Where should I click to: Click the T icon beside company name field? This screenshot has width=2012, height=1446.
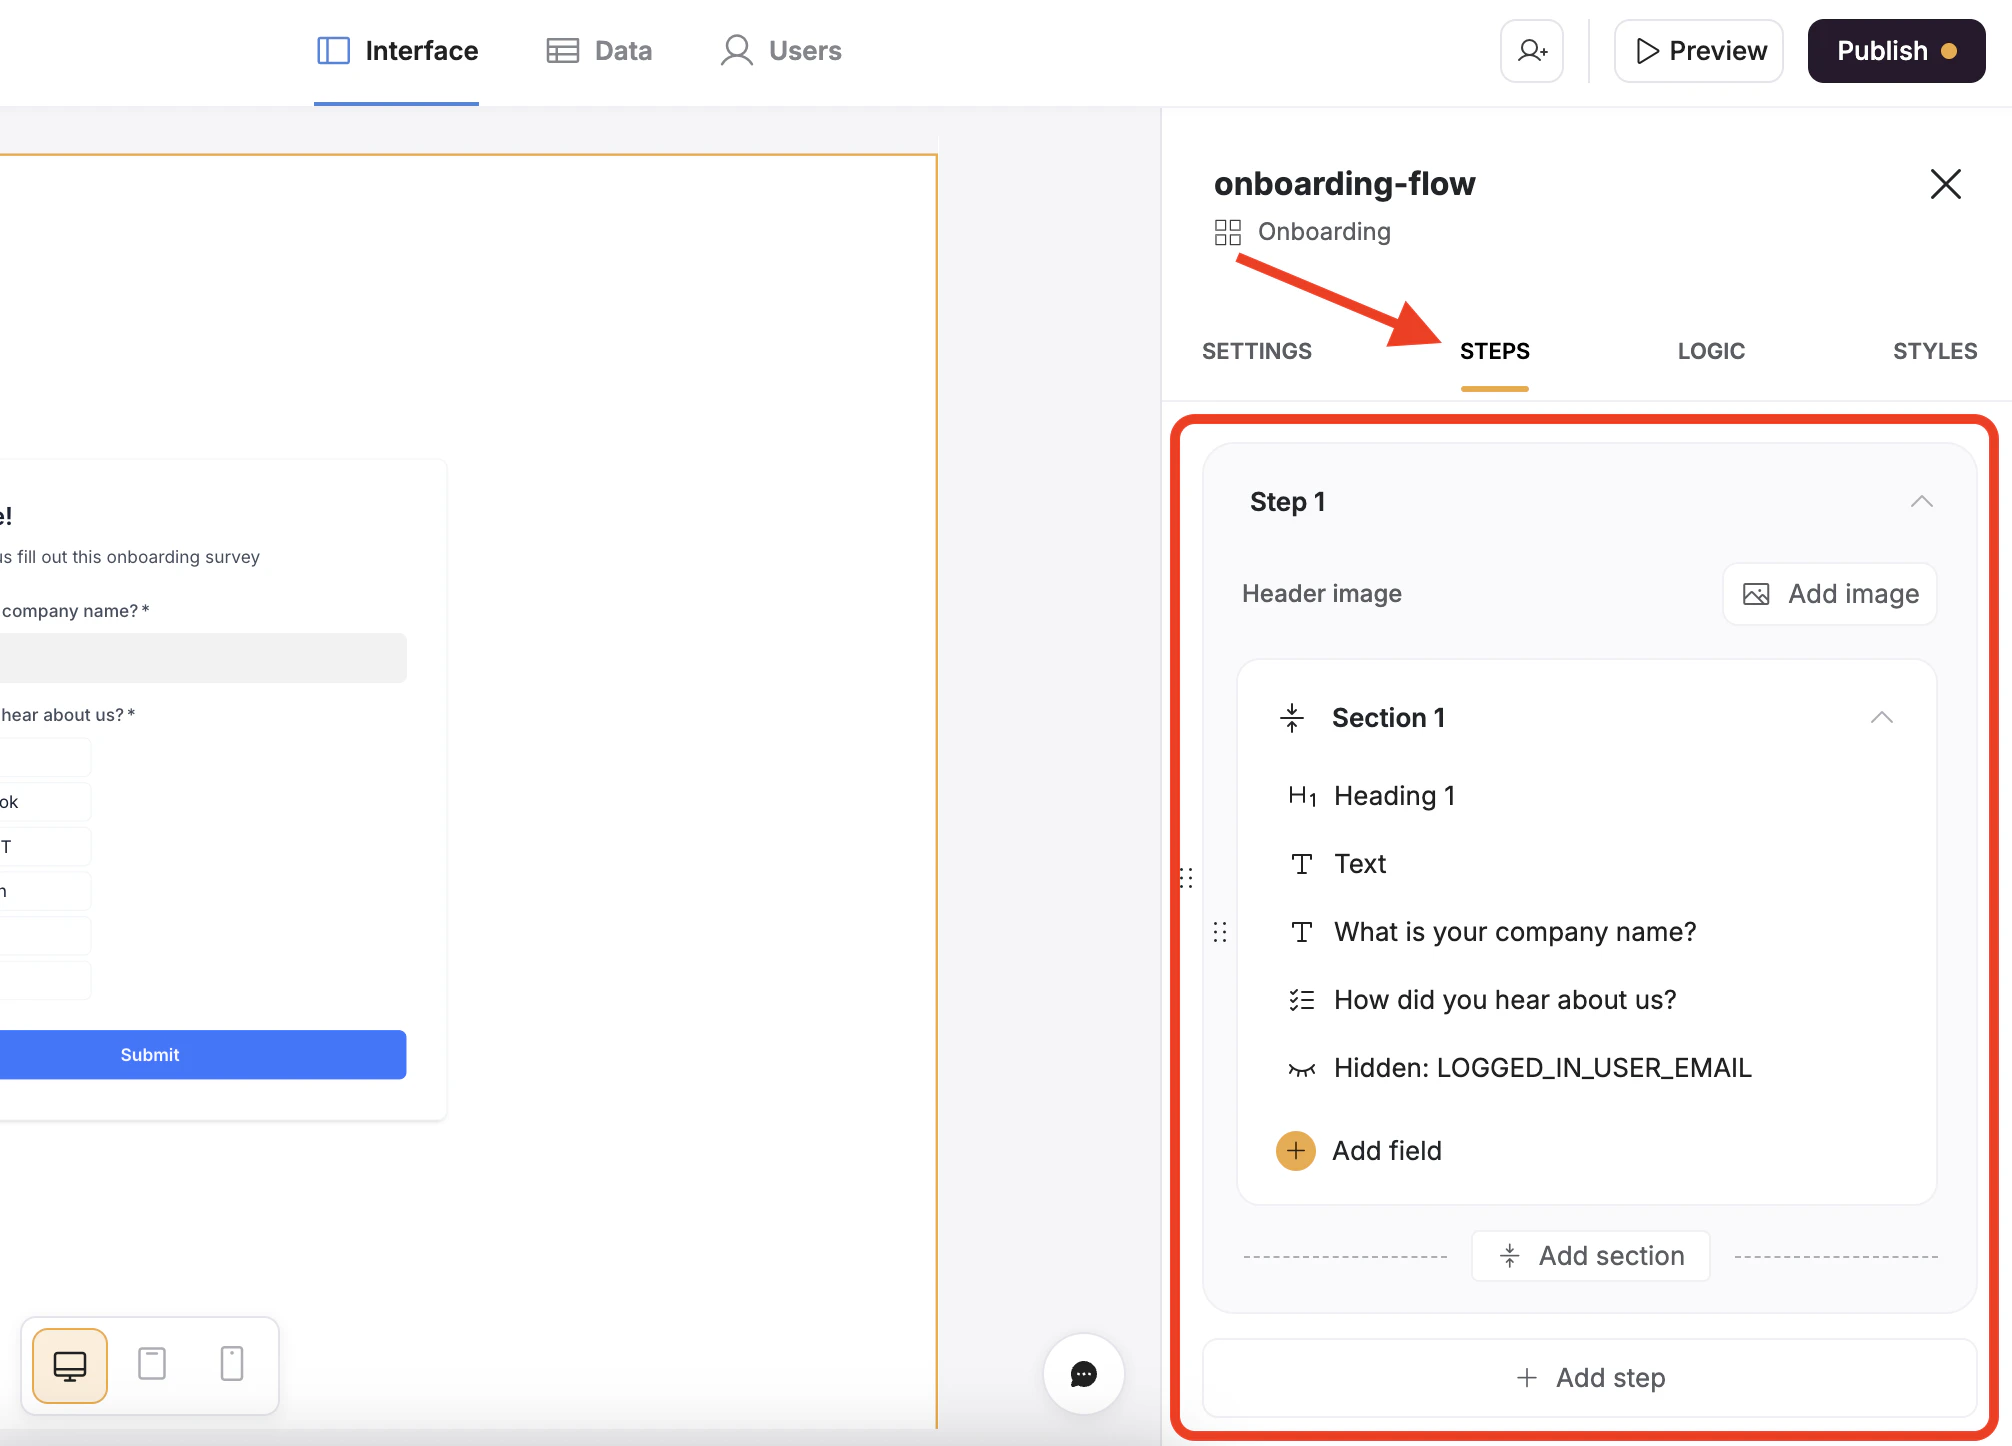tap(1302, 932)
